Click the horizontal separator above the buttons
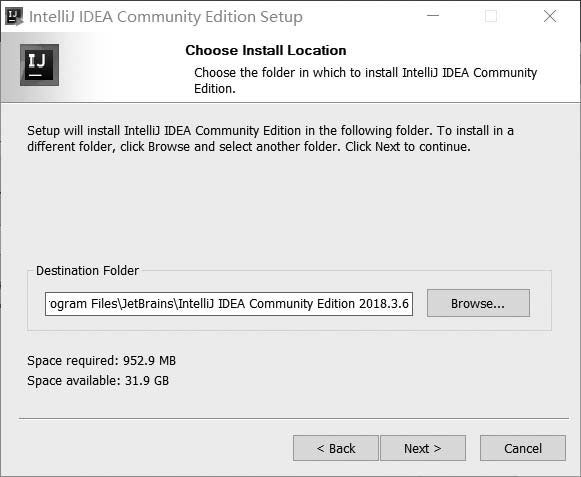Image resolution: width=581 pixels, height=477 pixels. point(294,418)
